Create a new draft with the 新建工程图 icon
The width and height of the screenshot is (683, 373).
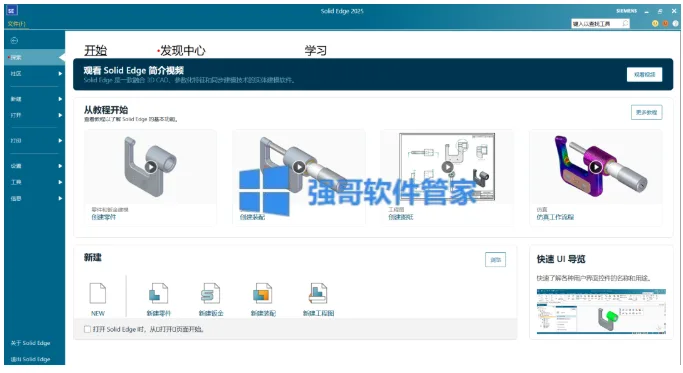(x=318, y=293)
